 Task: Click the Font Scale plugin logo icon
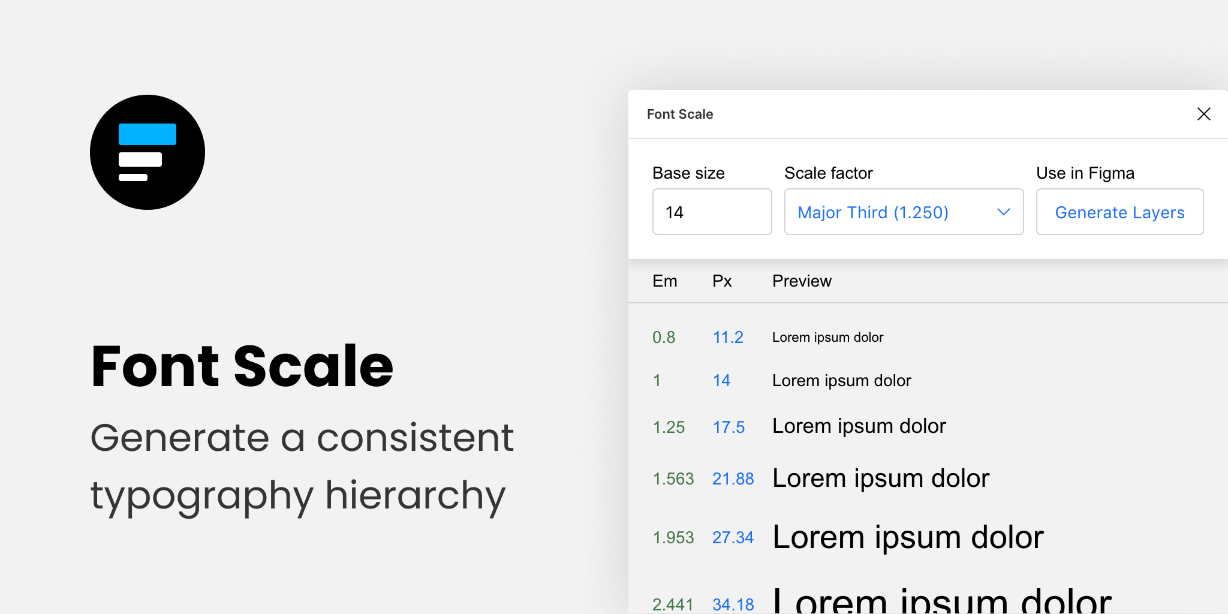tap(147, 152)
